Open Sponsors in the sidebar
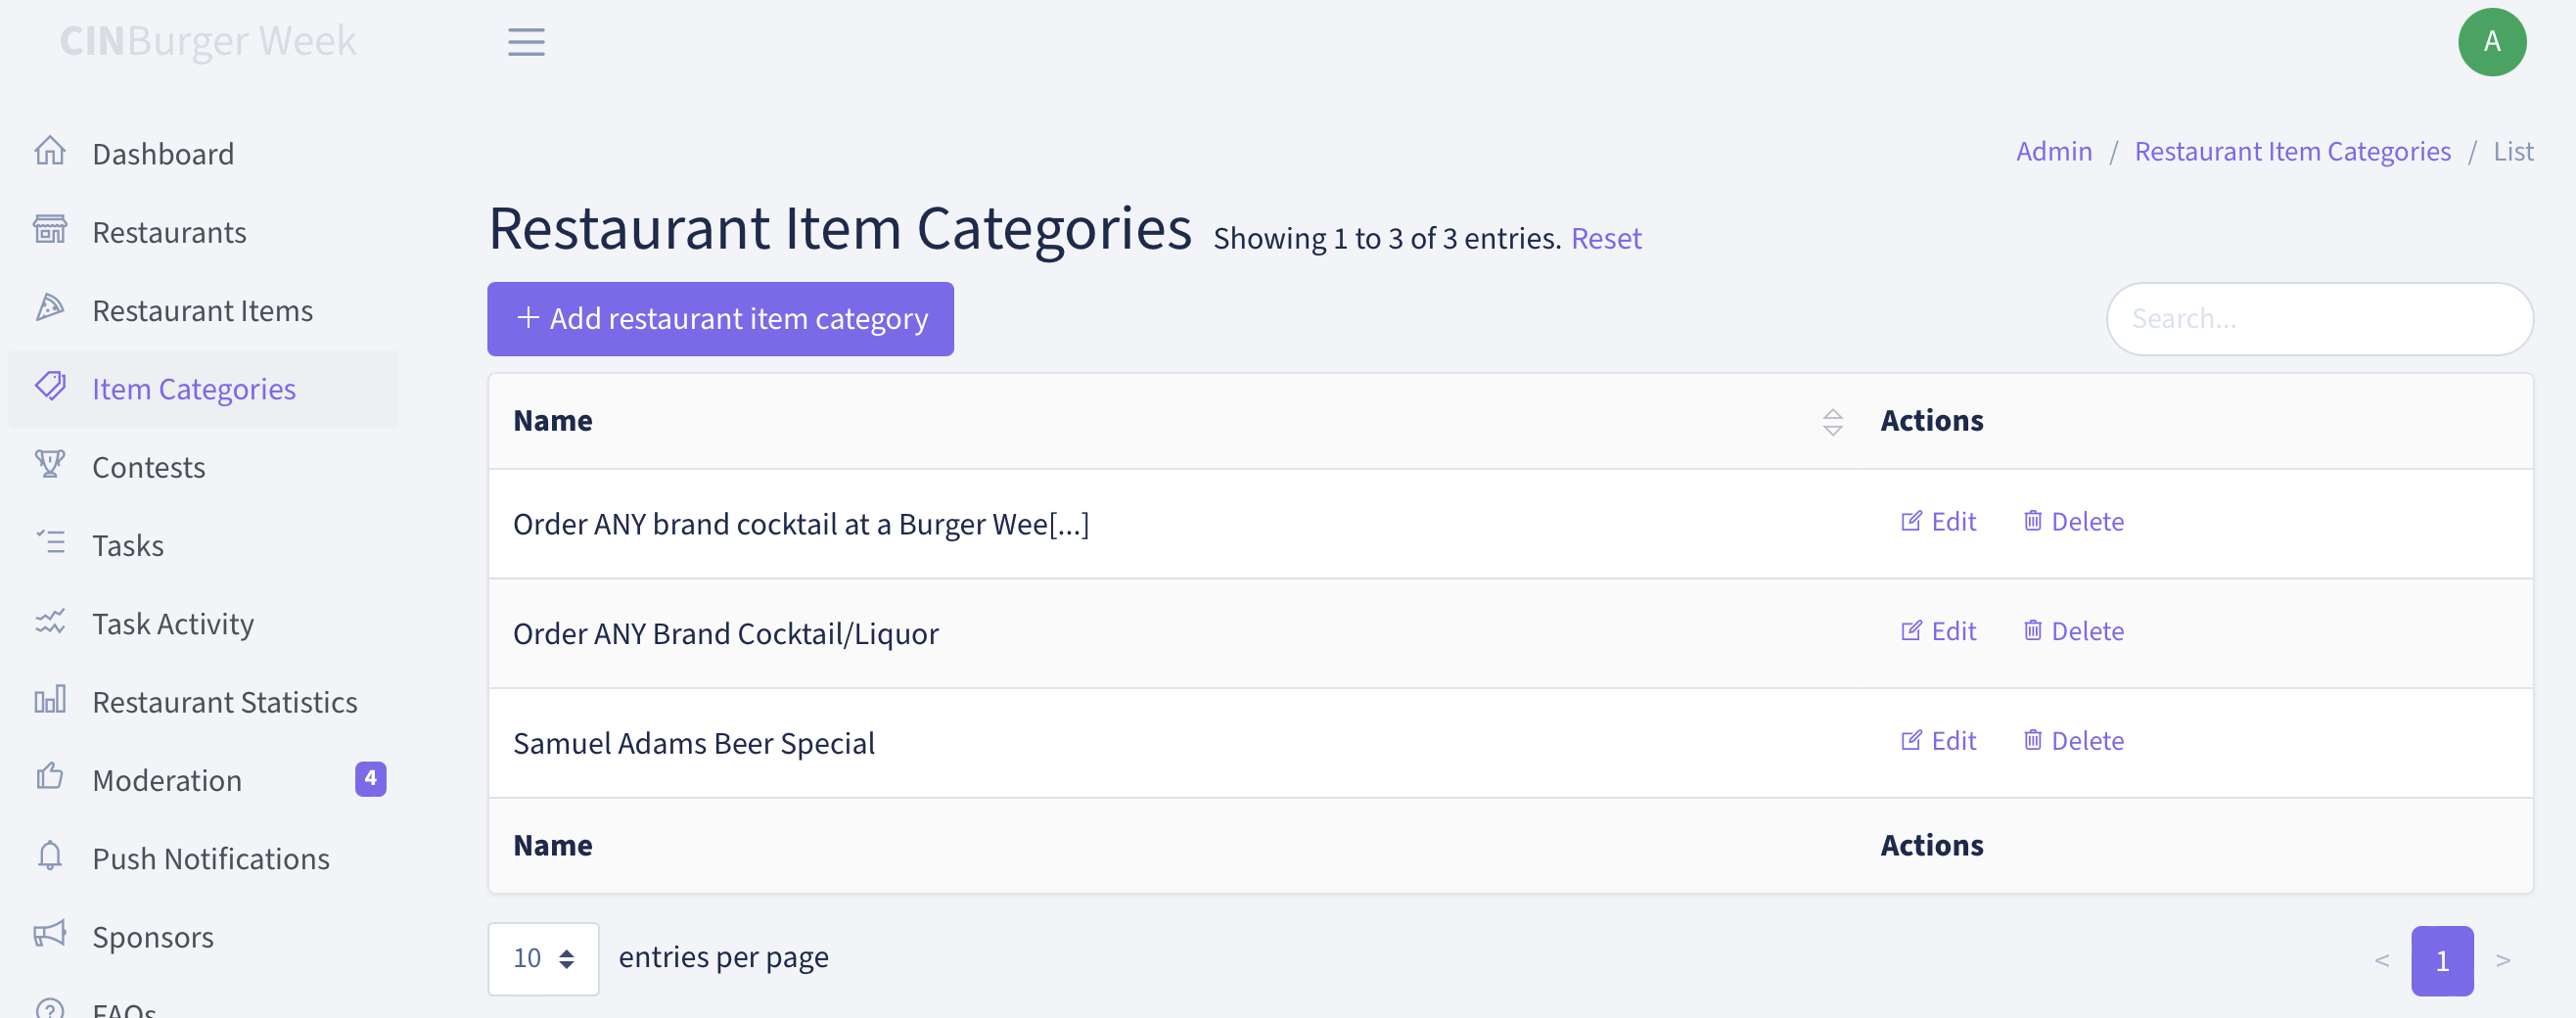 pos(153,937)
